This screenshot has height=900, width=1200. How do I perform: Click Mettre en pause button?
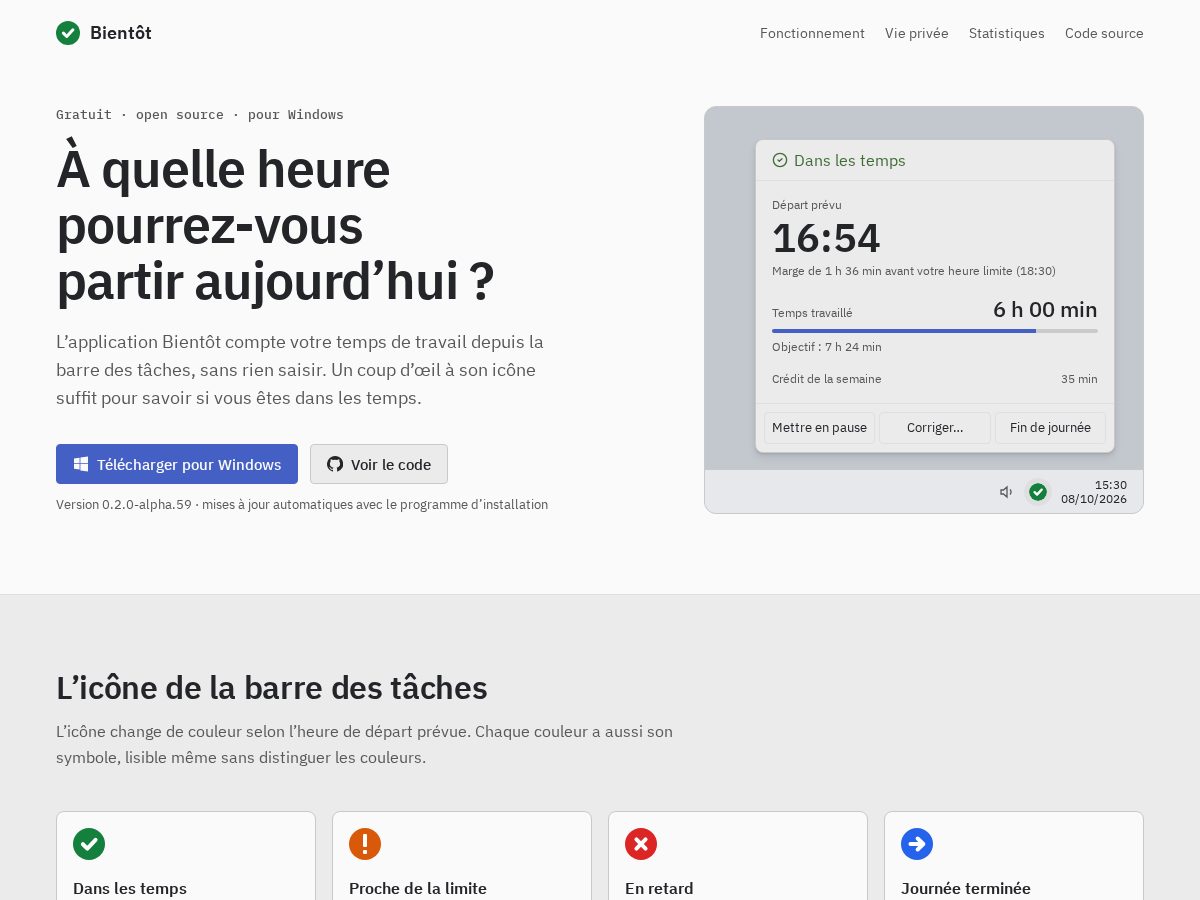[820, 428]
